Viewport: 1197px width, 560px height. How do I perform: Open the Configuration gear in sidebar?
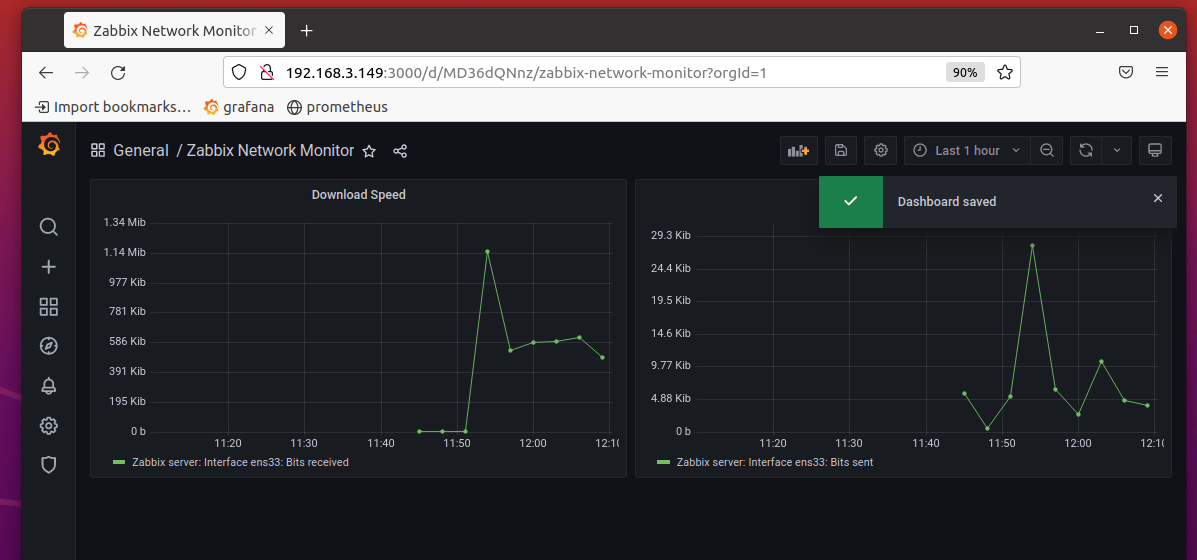49,426
